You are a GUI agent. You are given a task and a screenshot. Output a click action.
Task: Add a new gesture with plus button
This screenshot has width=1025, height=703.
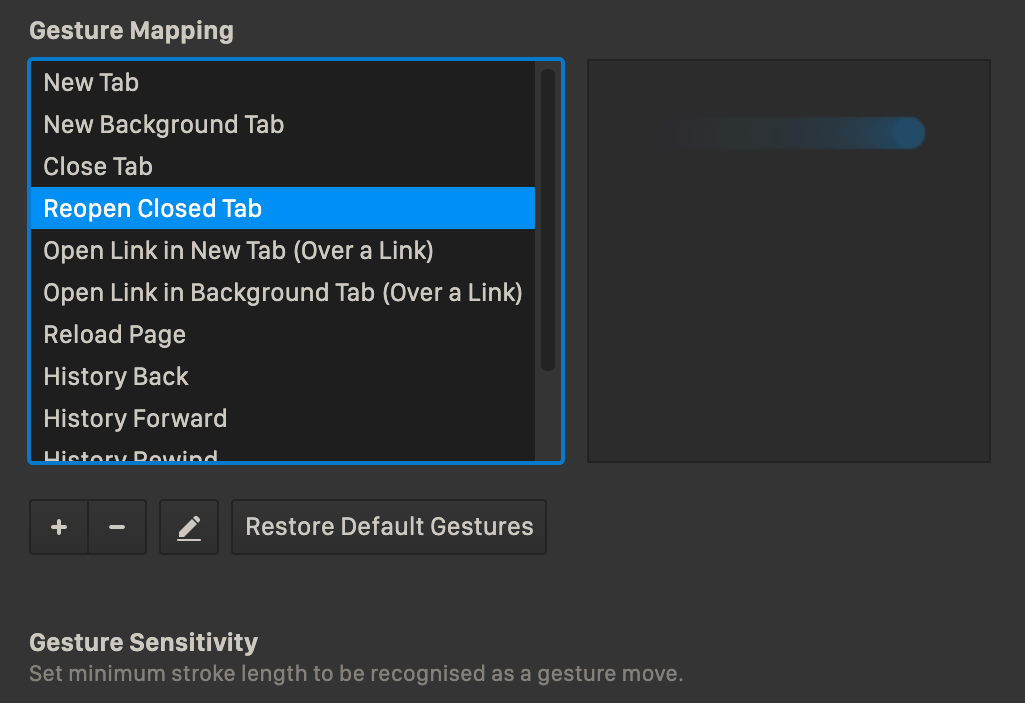coord(59,527)
